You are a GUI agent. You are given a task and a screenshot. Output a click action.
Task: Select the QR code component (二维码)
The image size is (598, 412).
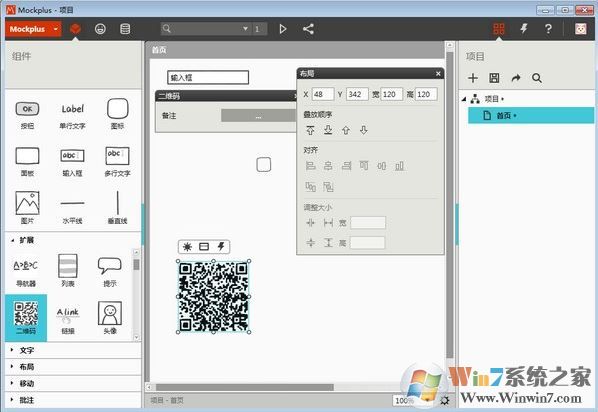[x=26, y=317]
